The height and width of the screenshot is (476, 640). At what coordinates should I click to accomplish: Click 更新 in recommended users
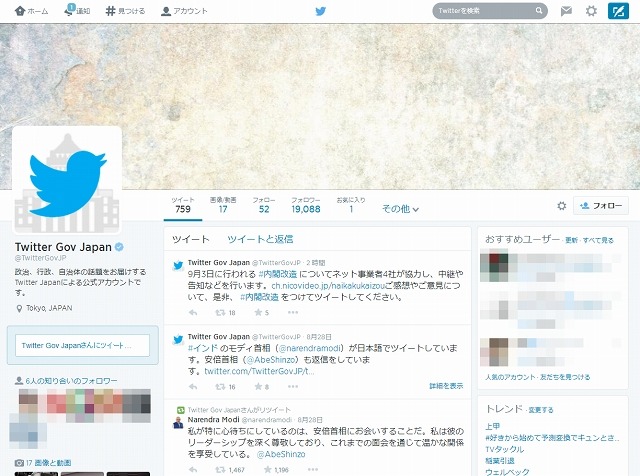pyautogui.click(x=571, y=240)
